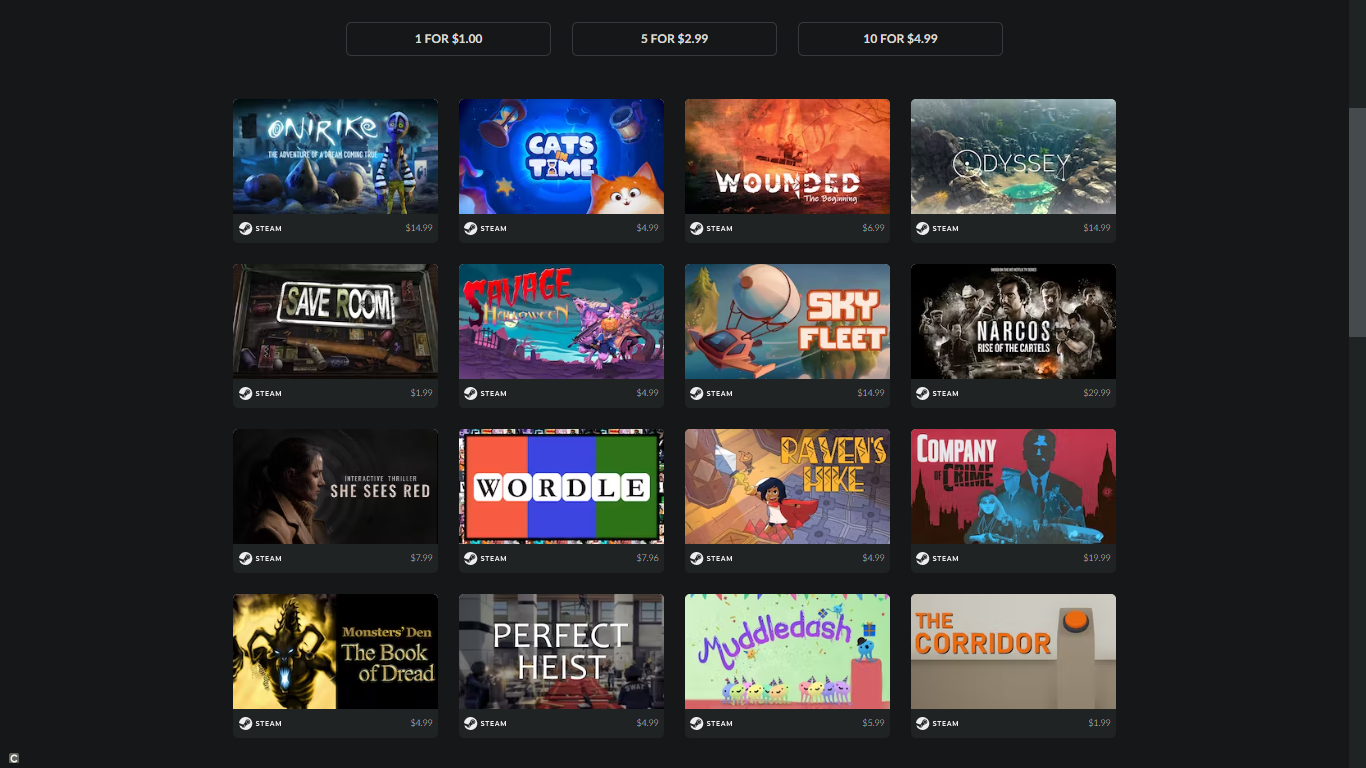The height and width of the screenshot is (768, 1366).
Task: Click the Steam icon under Perfect Heist
Action: [471, 723]
